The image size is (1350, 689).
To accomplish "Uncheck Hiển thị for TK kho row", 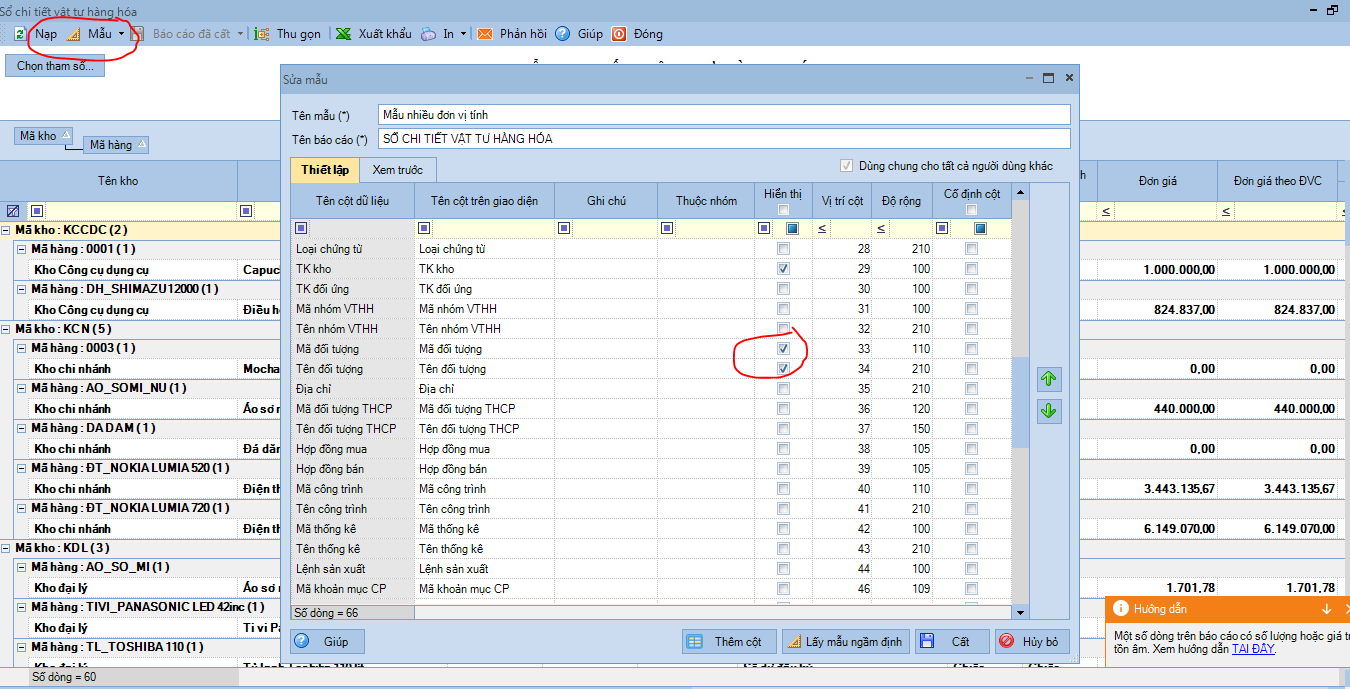I will point(783,269).
